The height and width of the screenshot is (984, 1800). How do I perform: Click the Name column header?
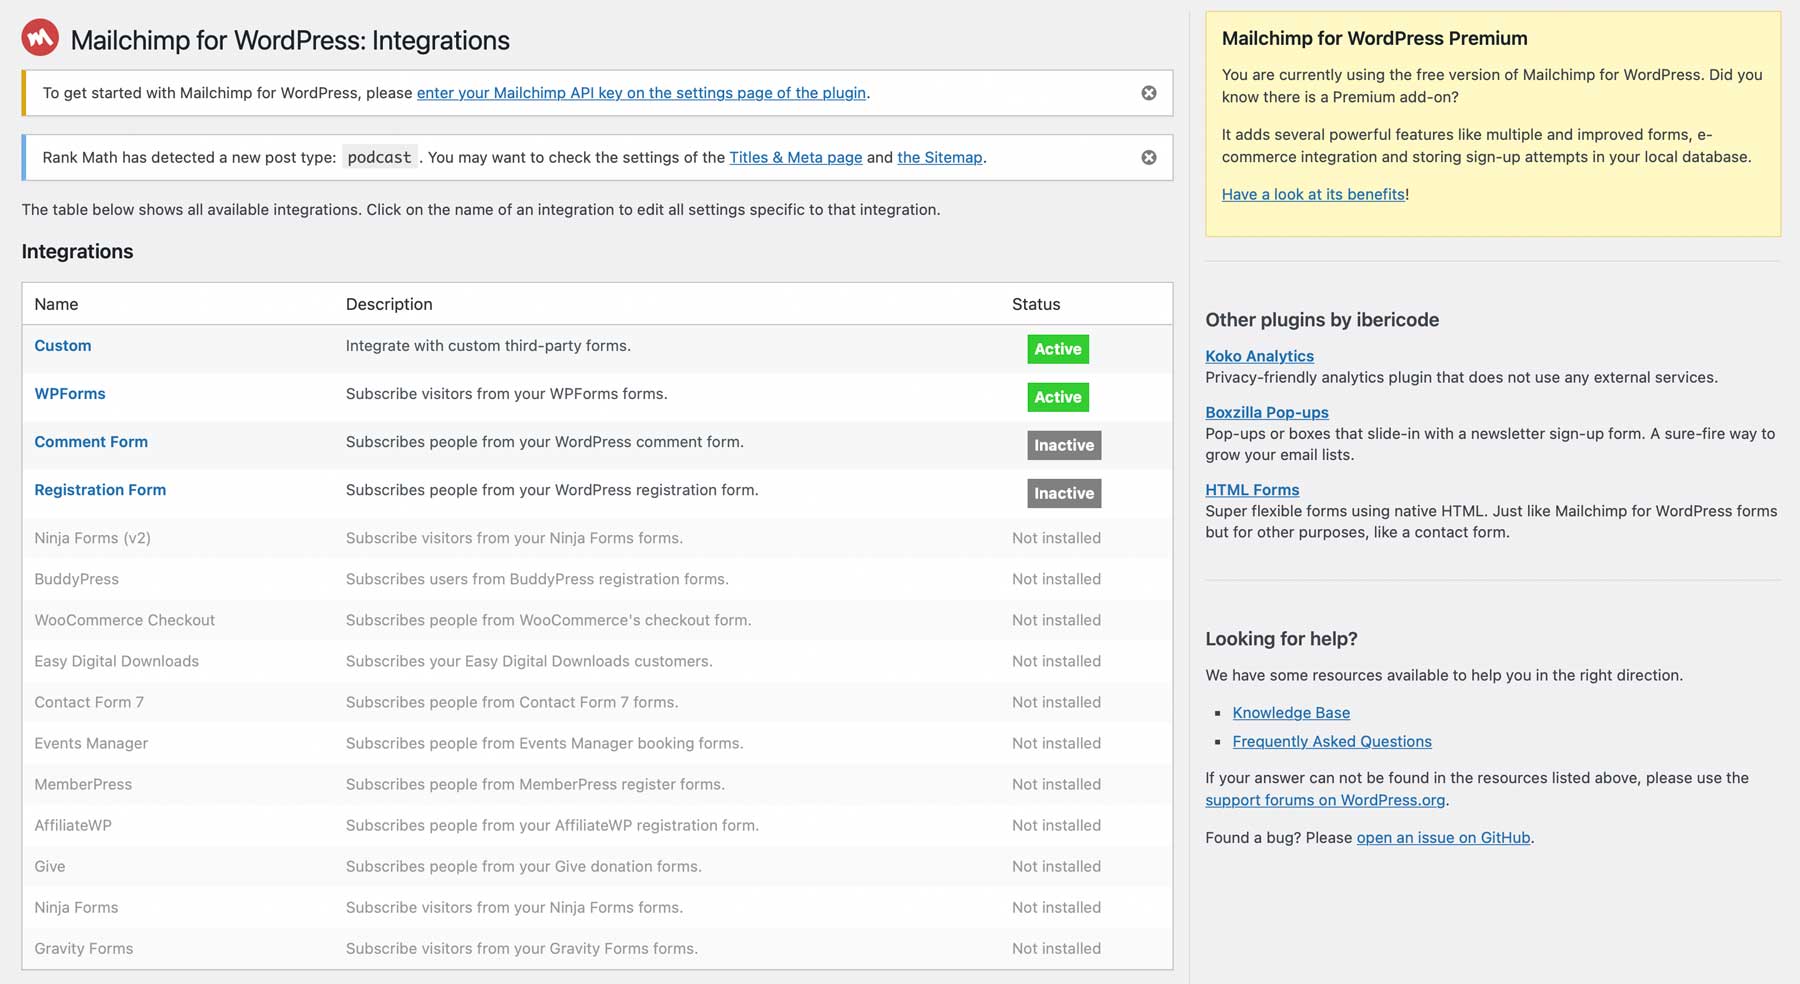tap(56, 304)
